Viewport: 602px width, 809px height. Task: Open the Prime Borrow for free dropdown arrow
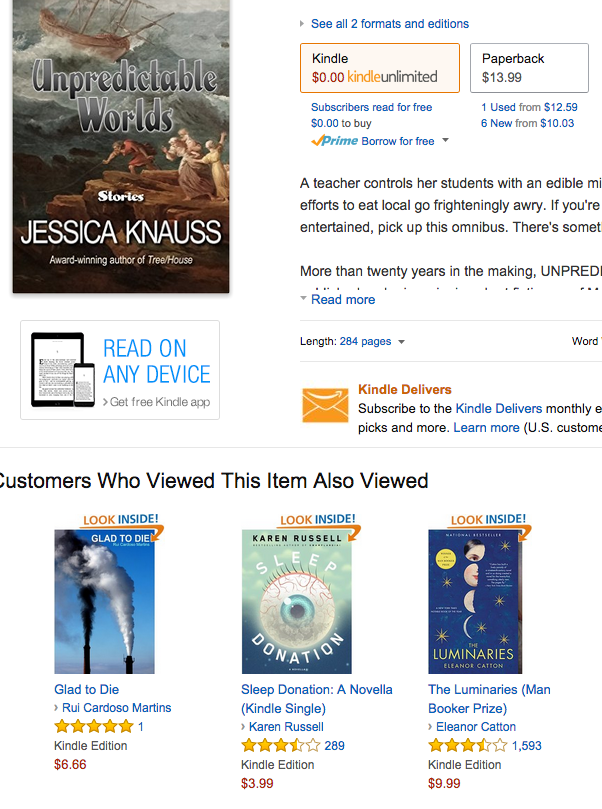pos(446,140)
